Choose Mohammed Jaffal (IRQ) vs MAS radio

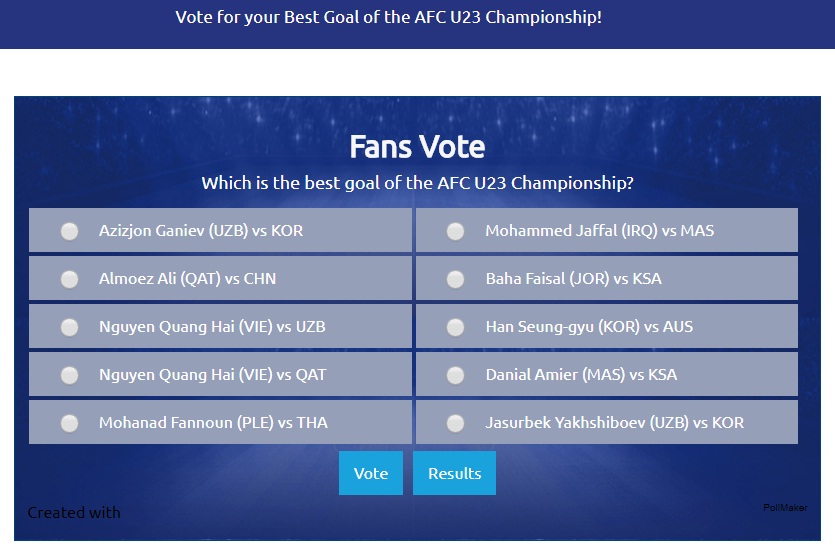tap(455, 231)
